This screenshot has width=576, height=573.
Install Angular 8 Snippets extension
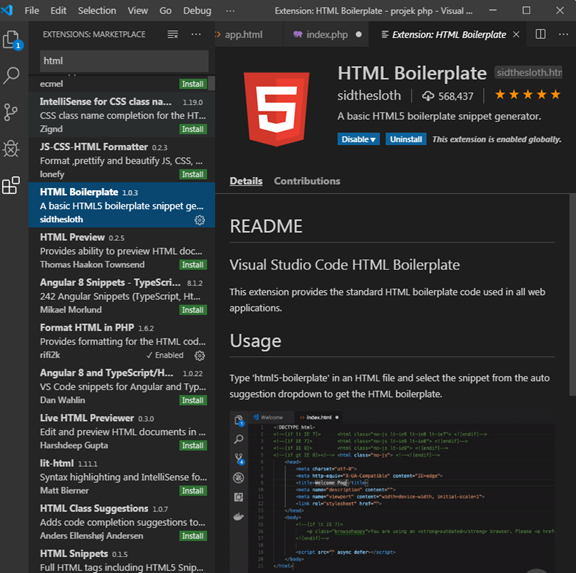193,310
